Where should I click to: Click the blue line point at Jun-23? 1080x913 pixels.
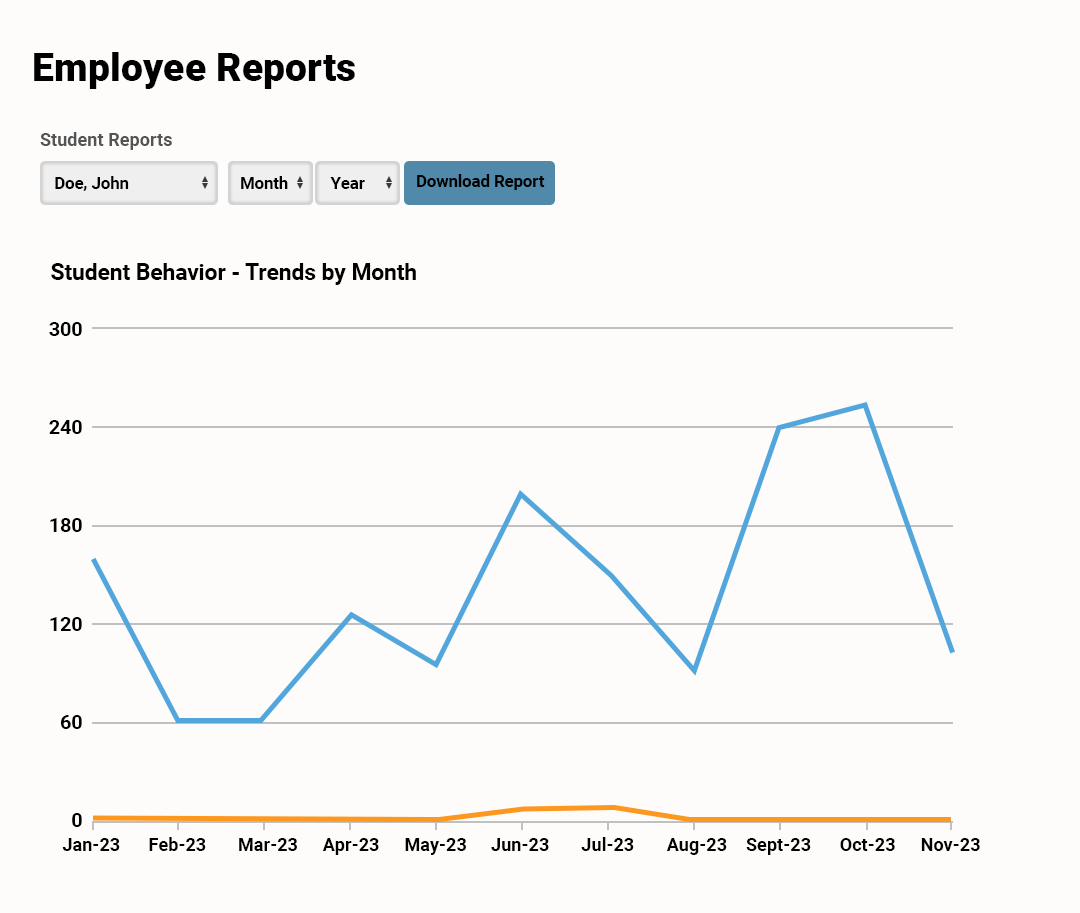pyautogui.click(x=521, y=494)
